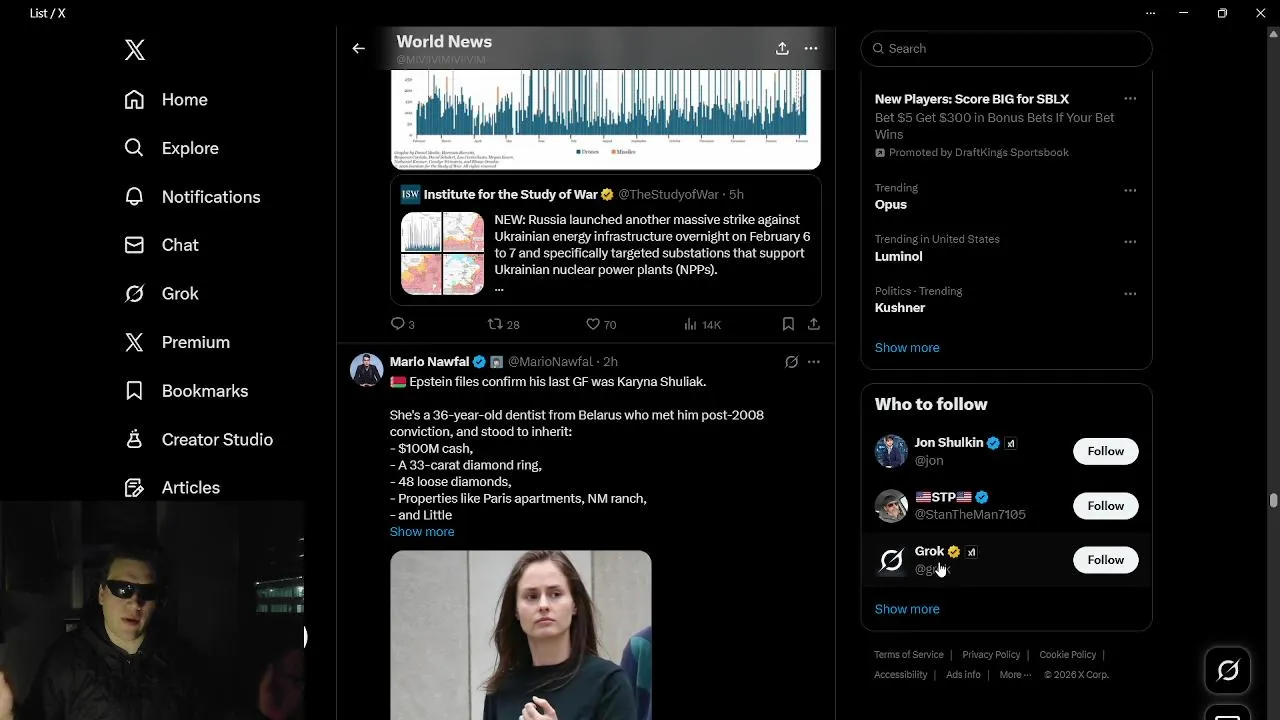Open Notifications from the sidebar
The width and height of the screenshot is (1280, 720).
192,197
